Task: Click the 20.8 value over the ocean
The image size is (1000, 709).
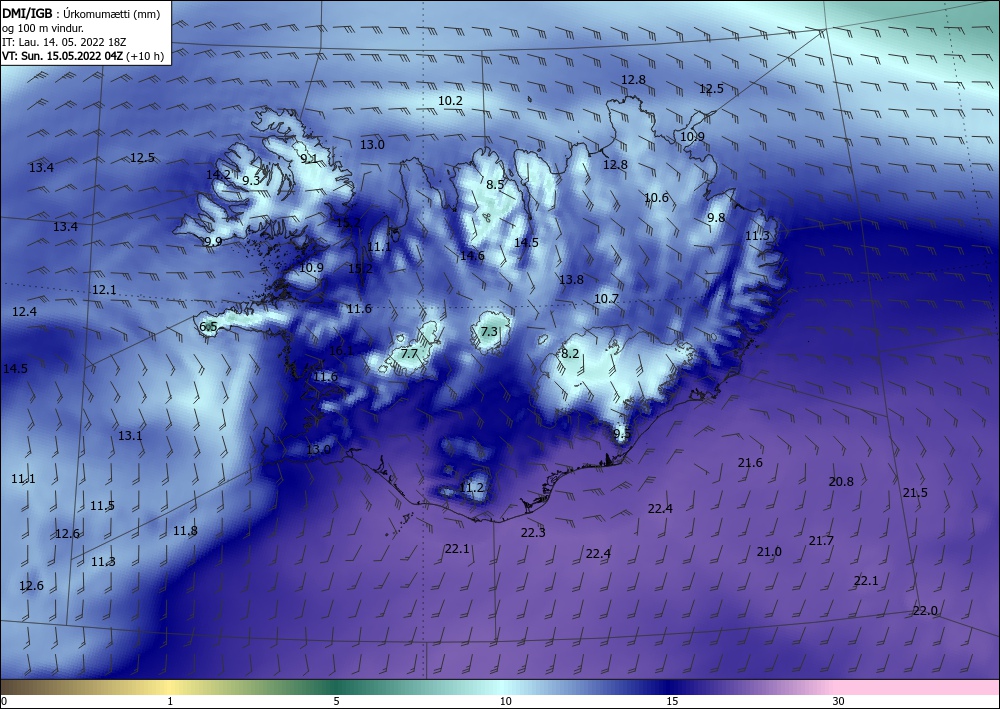Action: 841,482
